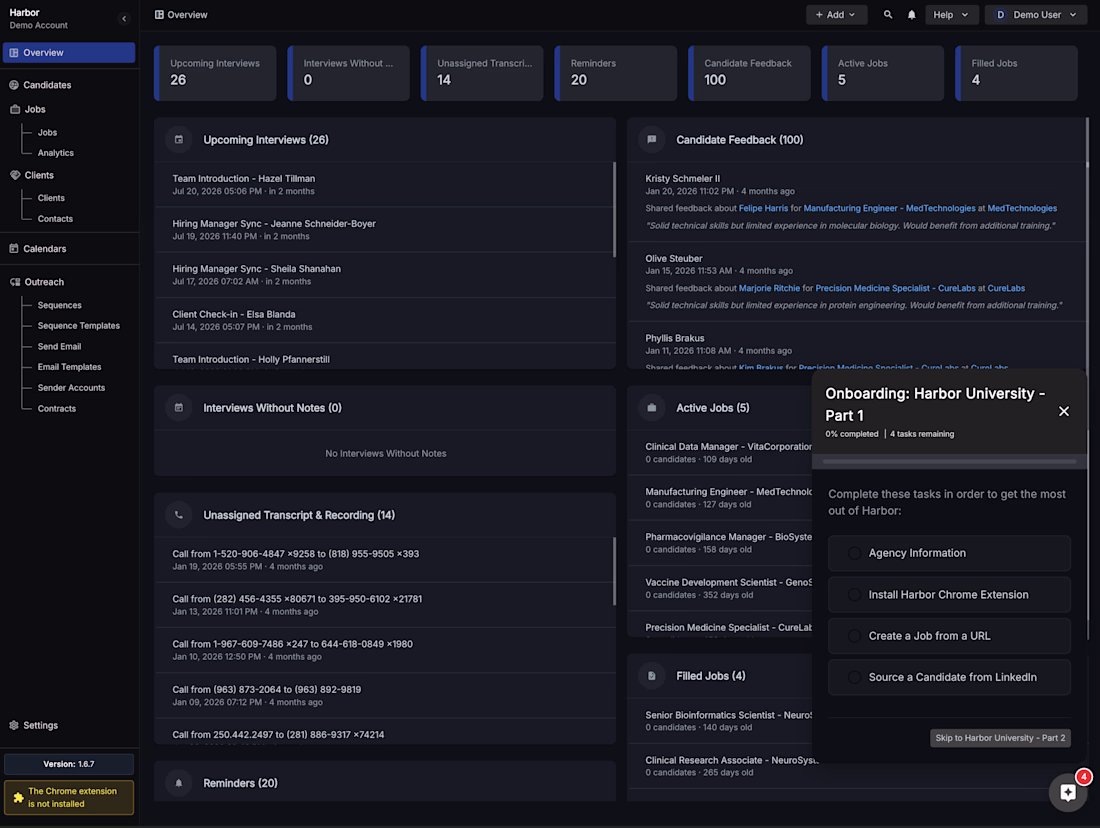The height and width of the screenshot is (828, 1100).
Task: Click the Reminders 20 stat card
Action: click(615, 73)
